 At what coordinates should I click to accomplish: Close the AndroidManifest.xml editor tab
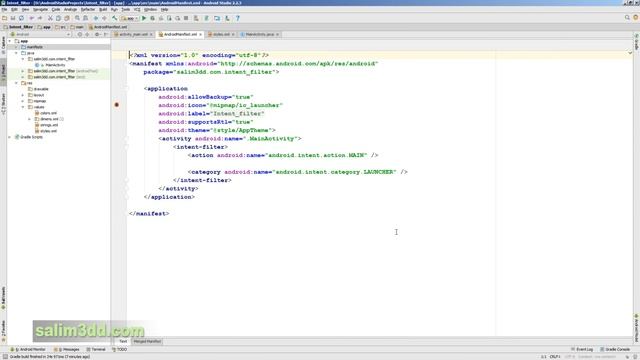pyautogui.click(x=200, y=35)
